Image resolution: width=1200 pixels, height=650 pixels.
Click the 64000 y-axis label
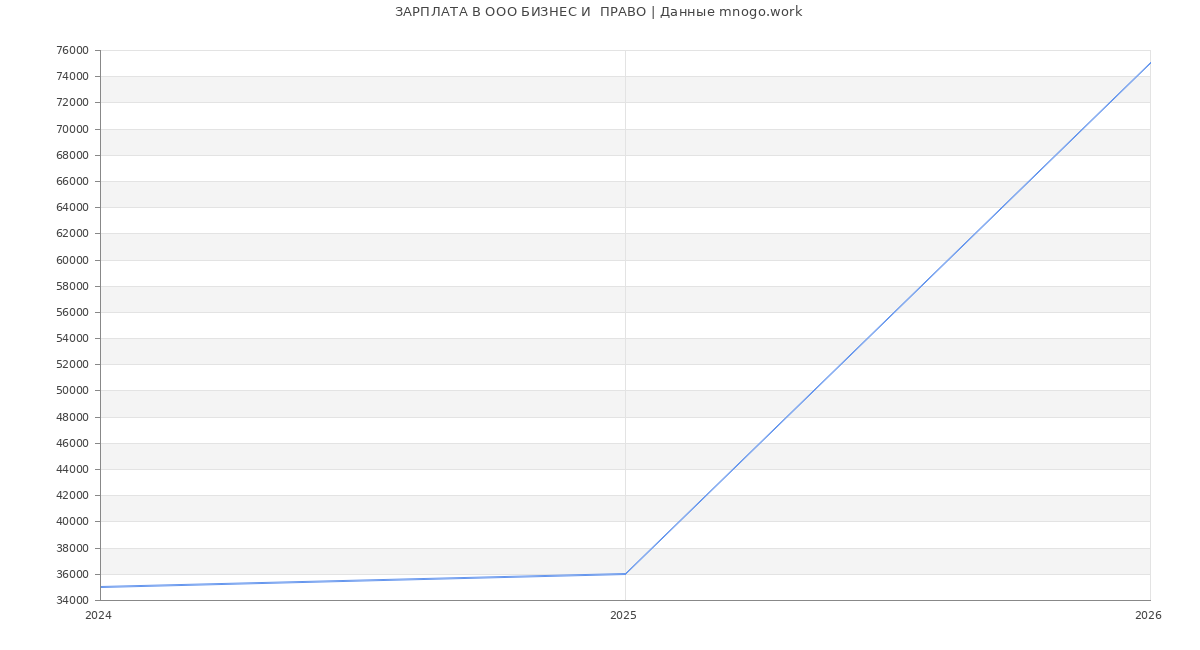coord(72,208)
